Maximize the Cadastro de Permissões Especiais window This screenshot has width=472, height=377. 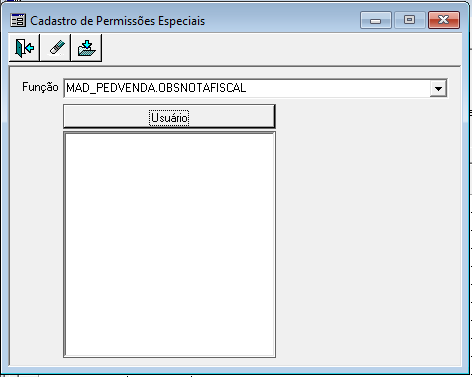410,20
